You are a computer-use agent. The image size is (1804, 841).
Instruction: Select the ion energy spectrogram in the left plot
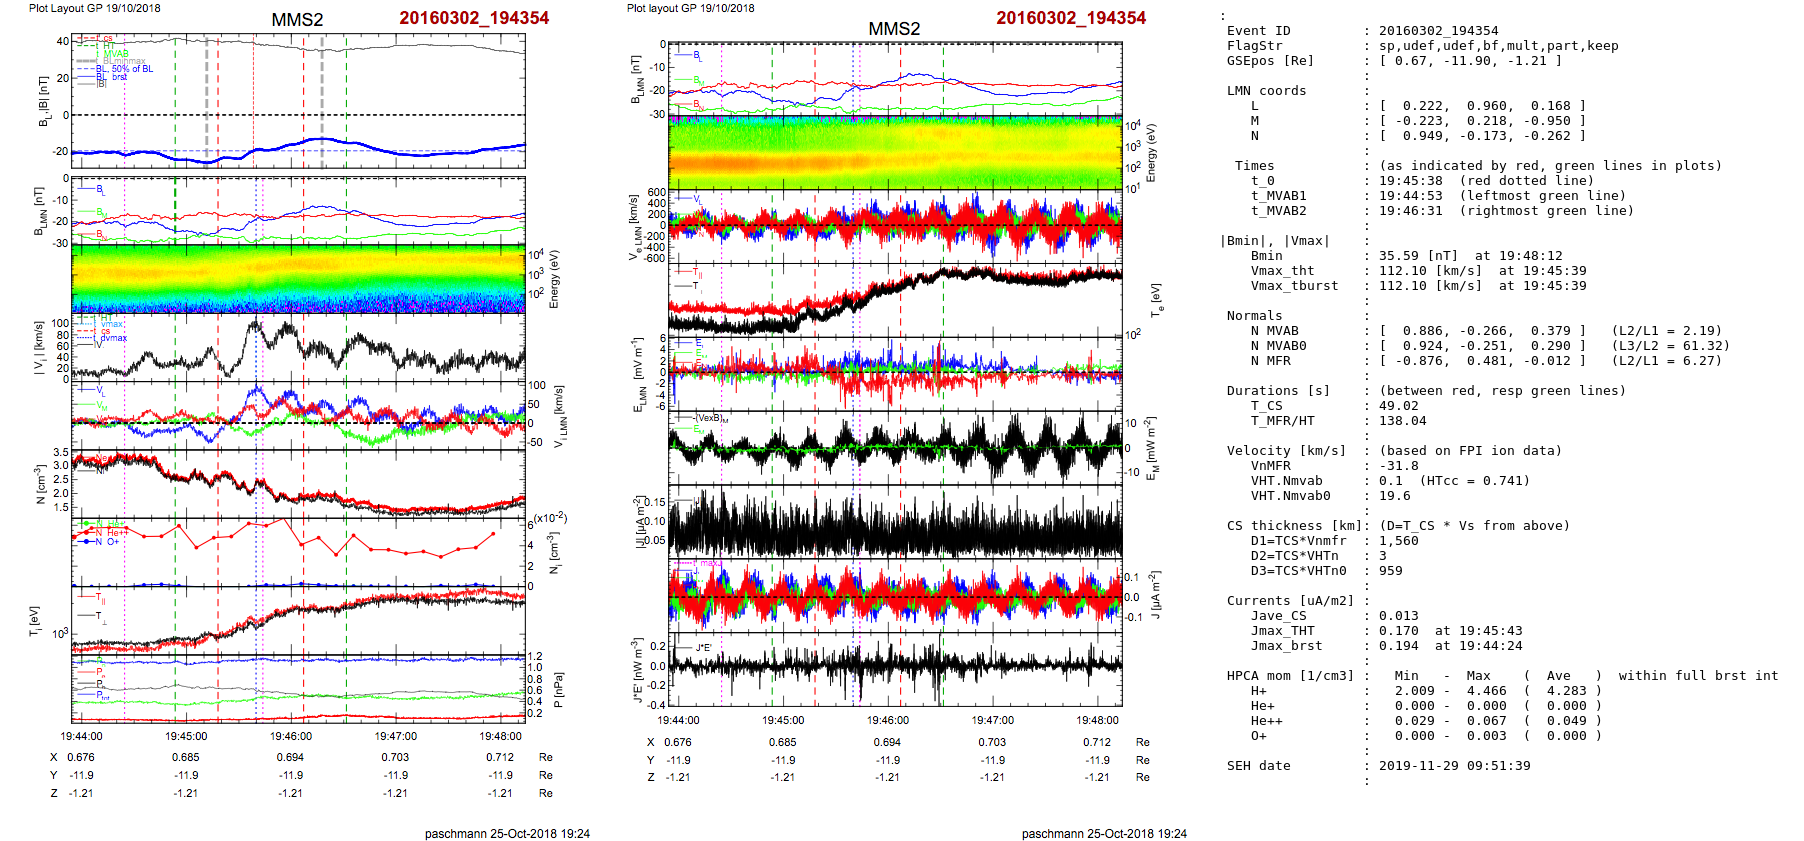point(298,278)
